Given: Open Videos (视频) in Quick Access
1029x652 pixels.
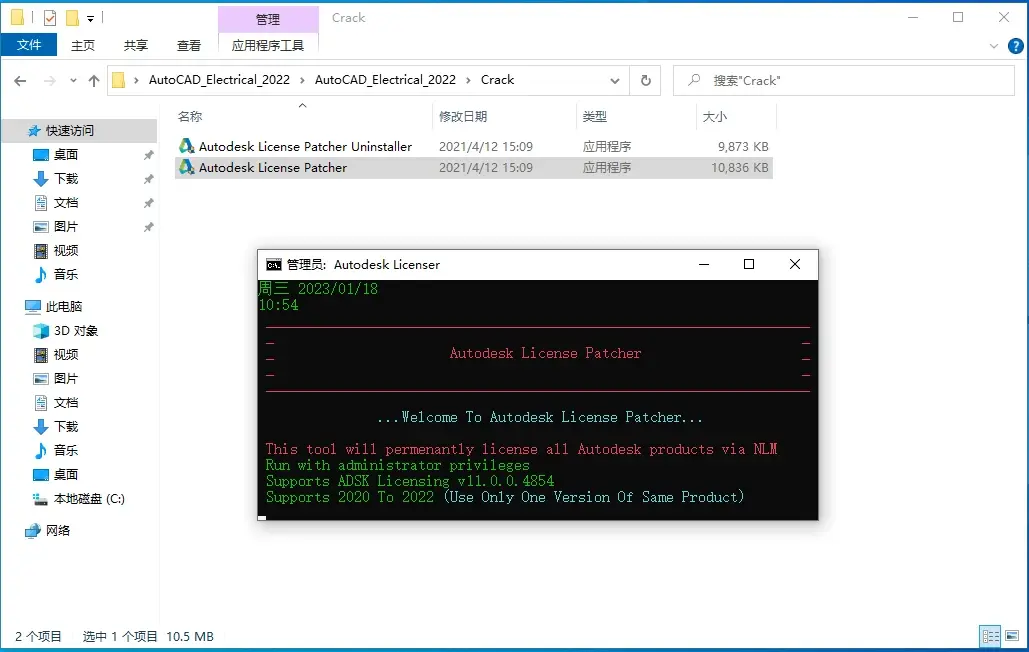Looking at the screenshot, I should 66,251.
